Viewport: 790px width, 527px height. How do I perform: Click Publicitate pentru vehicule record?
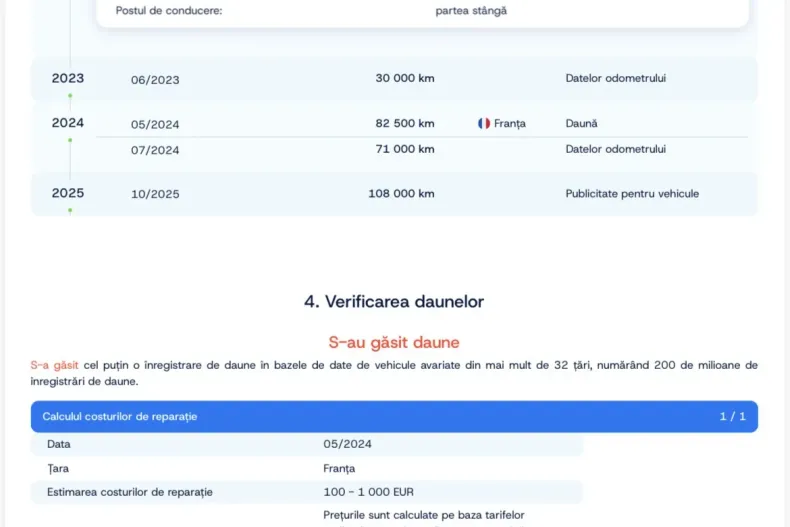[632, 194]
